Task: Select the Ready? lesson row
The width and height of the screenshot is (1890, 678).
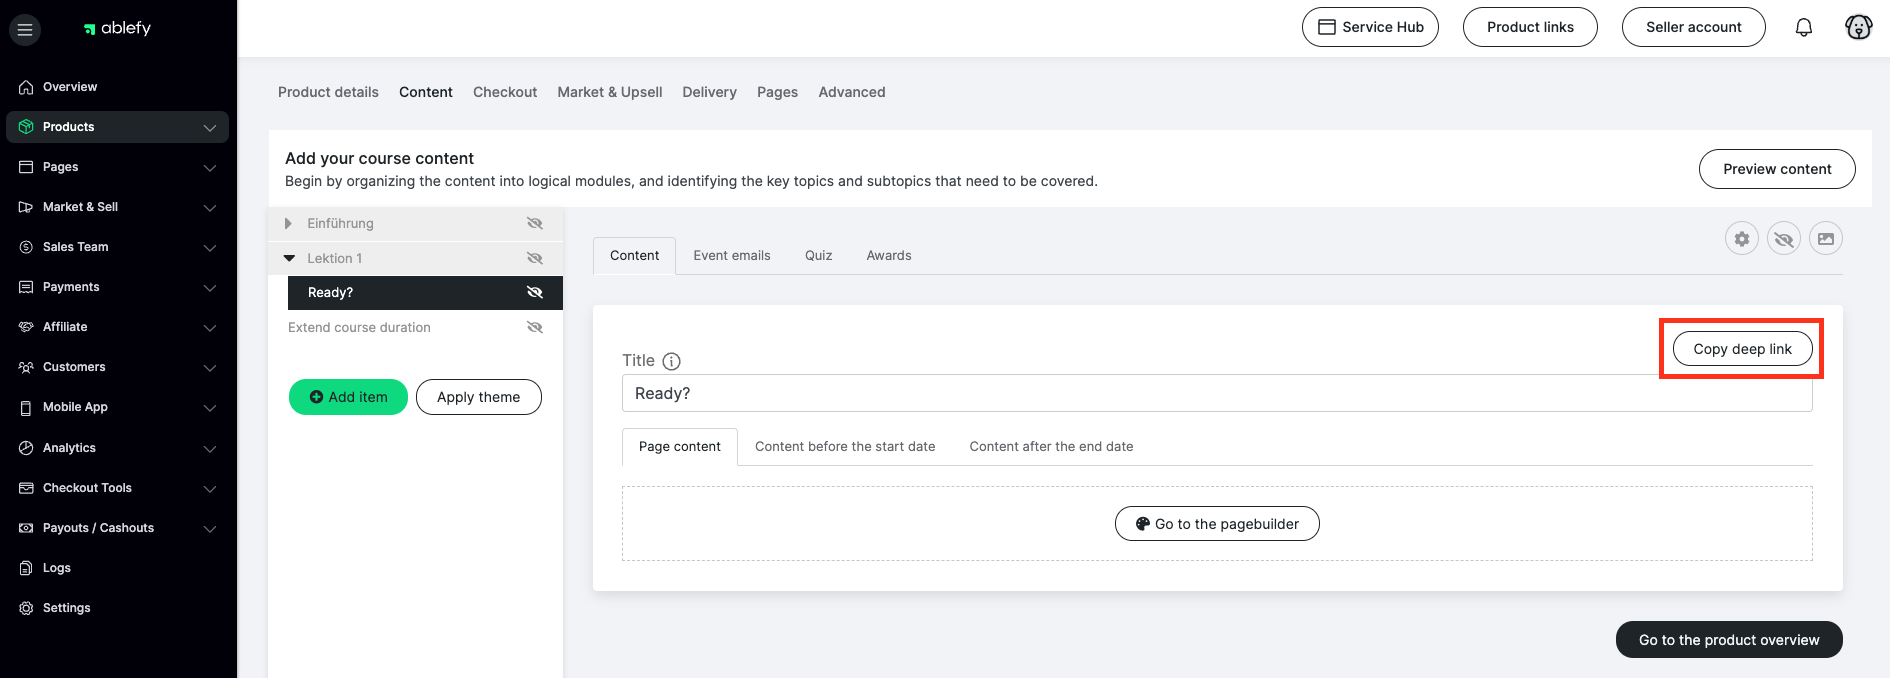Action: (x=425, y=293)
